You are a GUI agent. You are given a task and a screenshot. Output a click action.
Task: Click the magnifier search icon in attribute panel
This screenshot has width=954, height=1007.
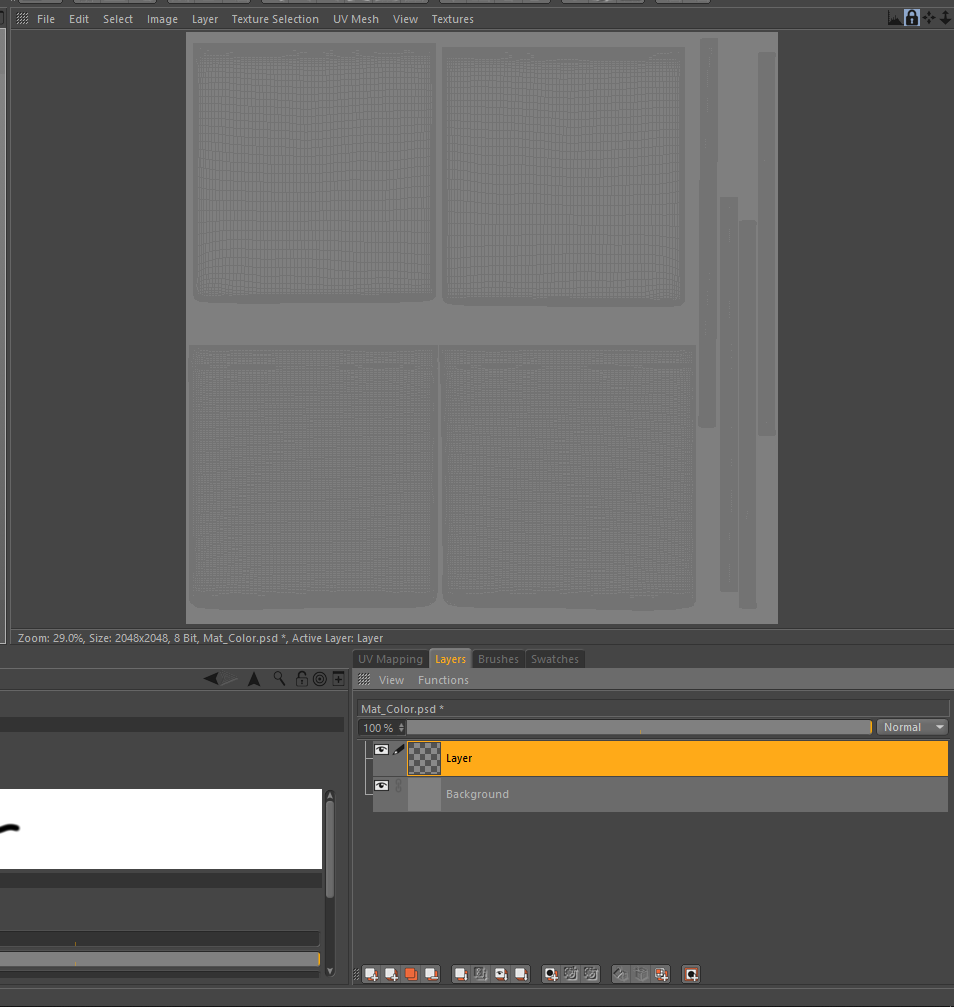click(279, 678)
